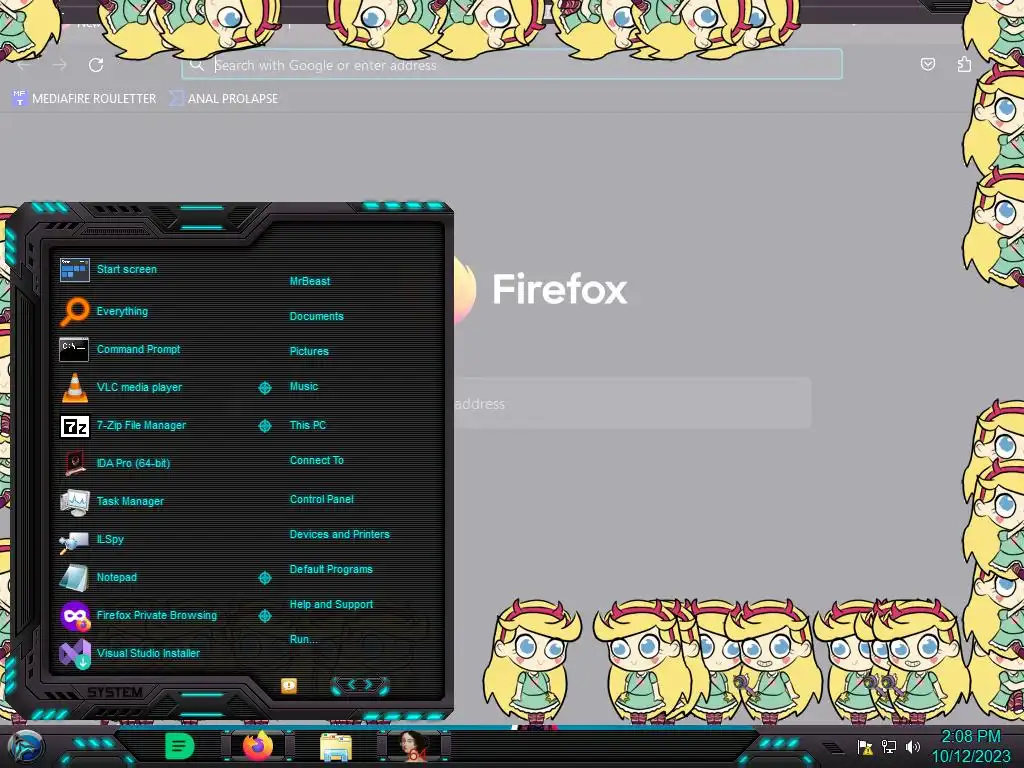Open File Explorer from the taskbar

[x=336, y=748]
